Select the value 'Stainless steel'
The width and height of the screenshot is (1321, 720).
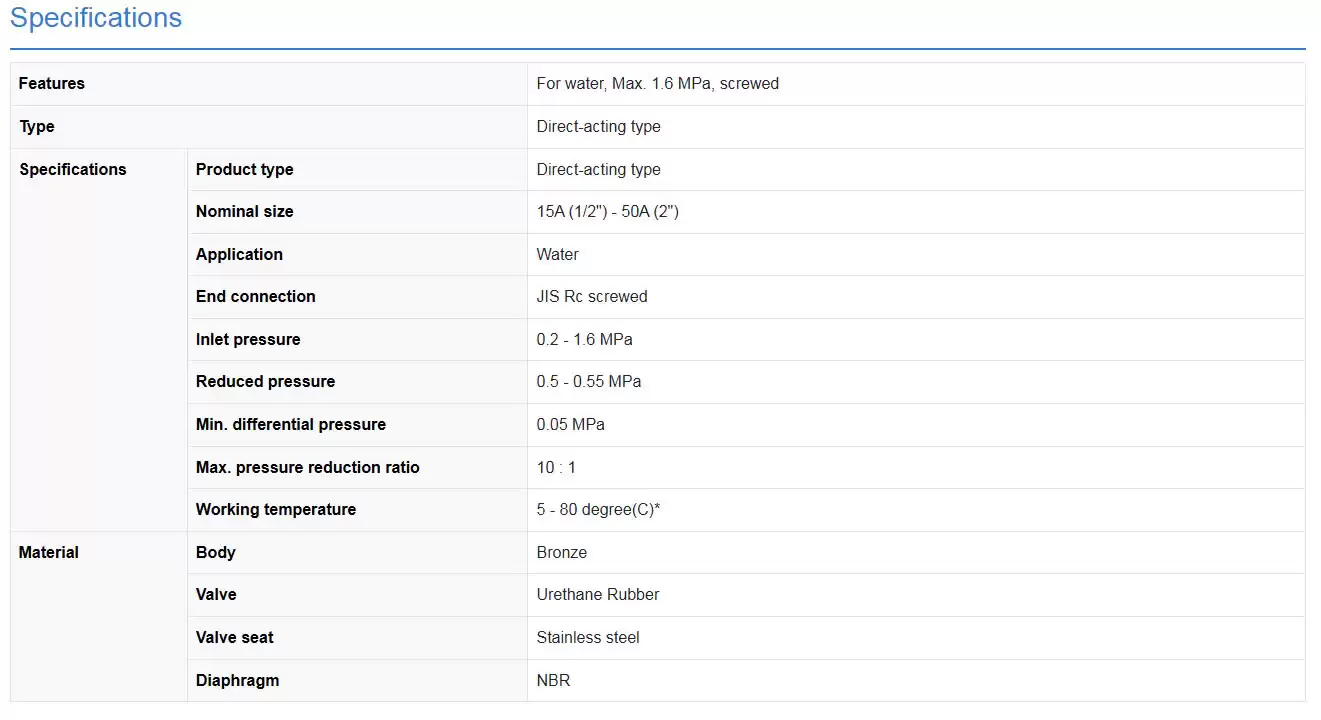(x=588, y=638)
